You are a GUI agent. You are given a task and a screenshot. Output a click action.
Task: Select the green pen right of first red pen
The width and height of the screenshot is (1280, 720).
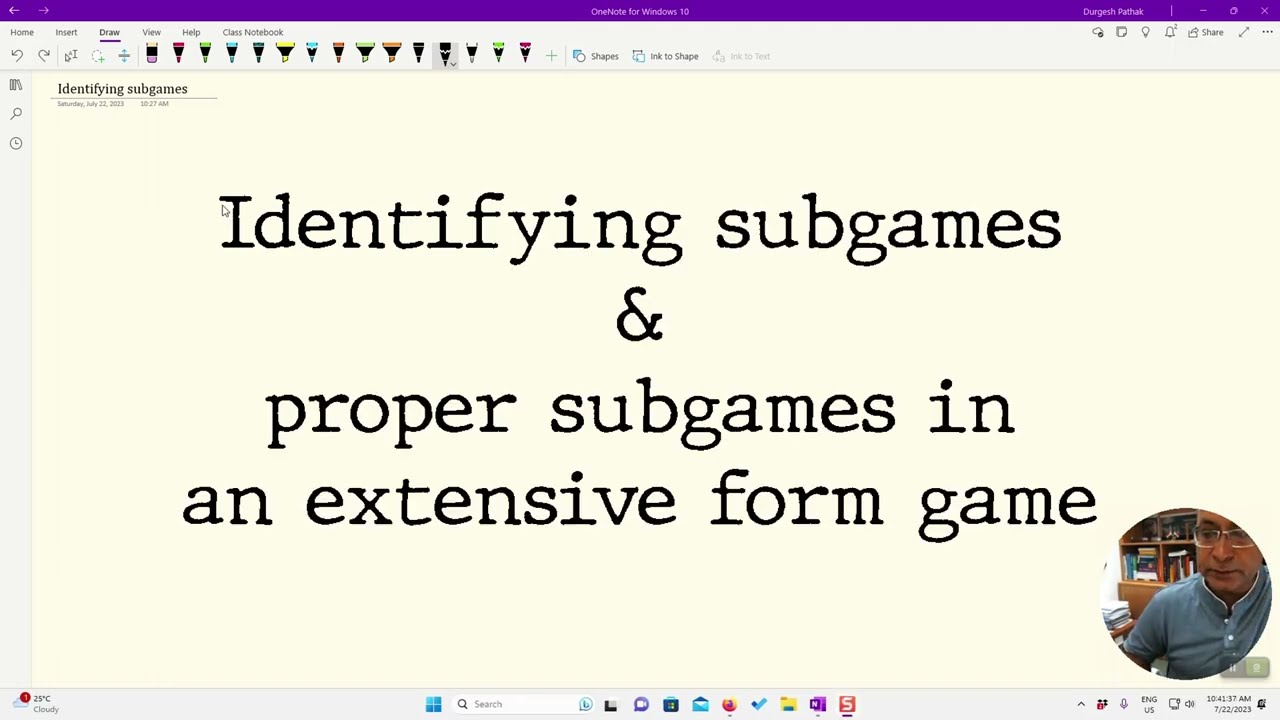205,54
